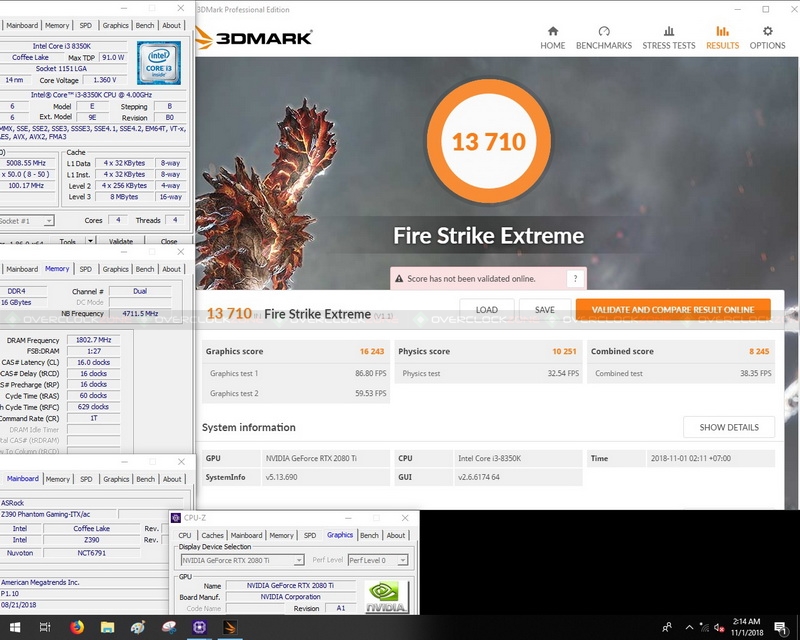Click the Intel Core i3 logo in CPU-Z
Viewport: 800px width, 640px height.
tap(159, 63)
